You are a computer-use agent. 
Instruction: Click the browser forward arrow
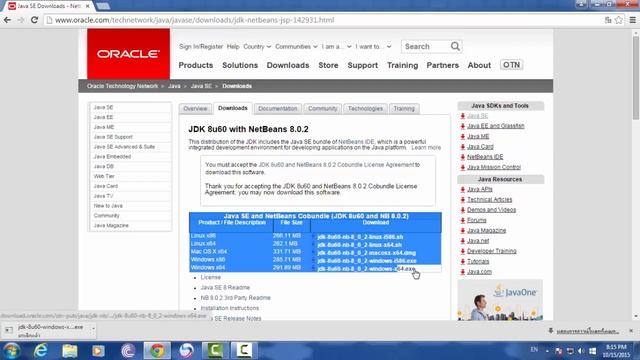point(21,20)
